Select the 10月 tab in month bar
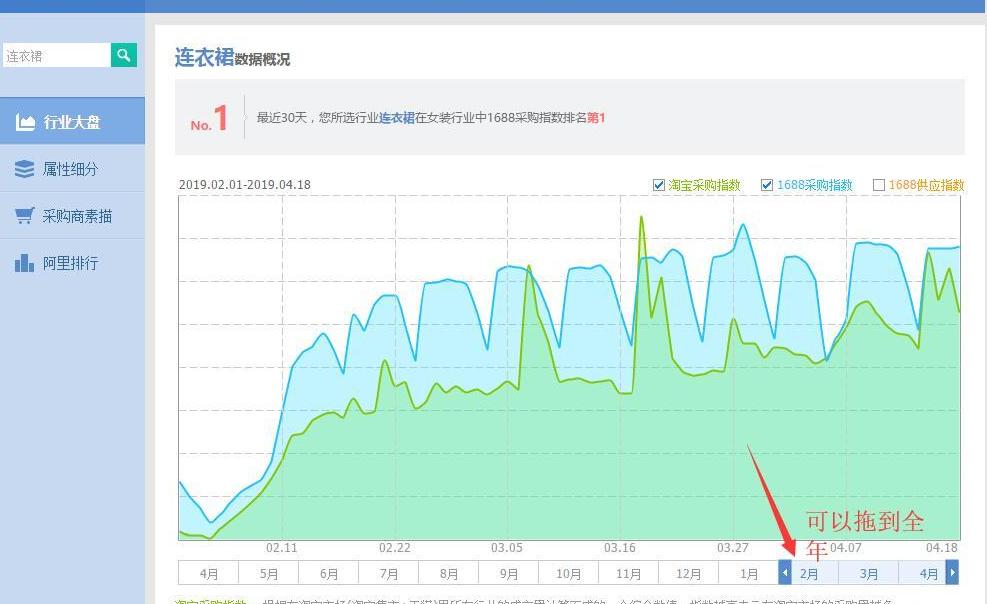987x604 pixels. click(568, 572)
